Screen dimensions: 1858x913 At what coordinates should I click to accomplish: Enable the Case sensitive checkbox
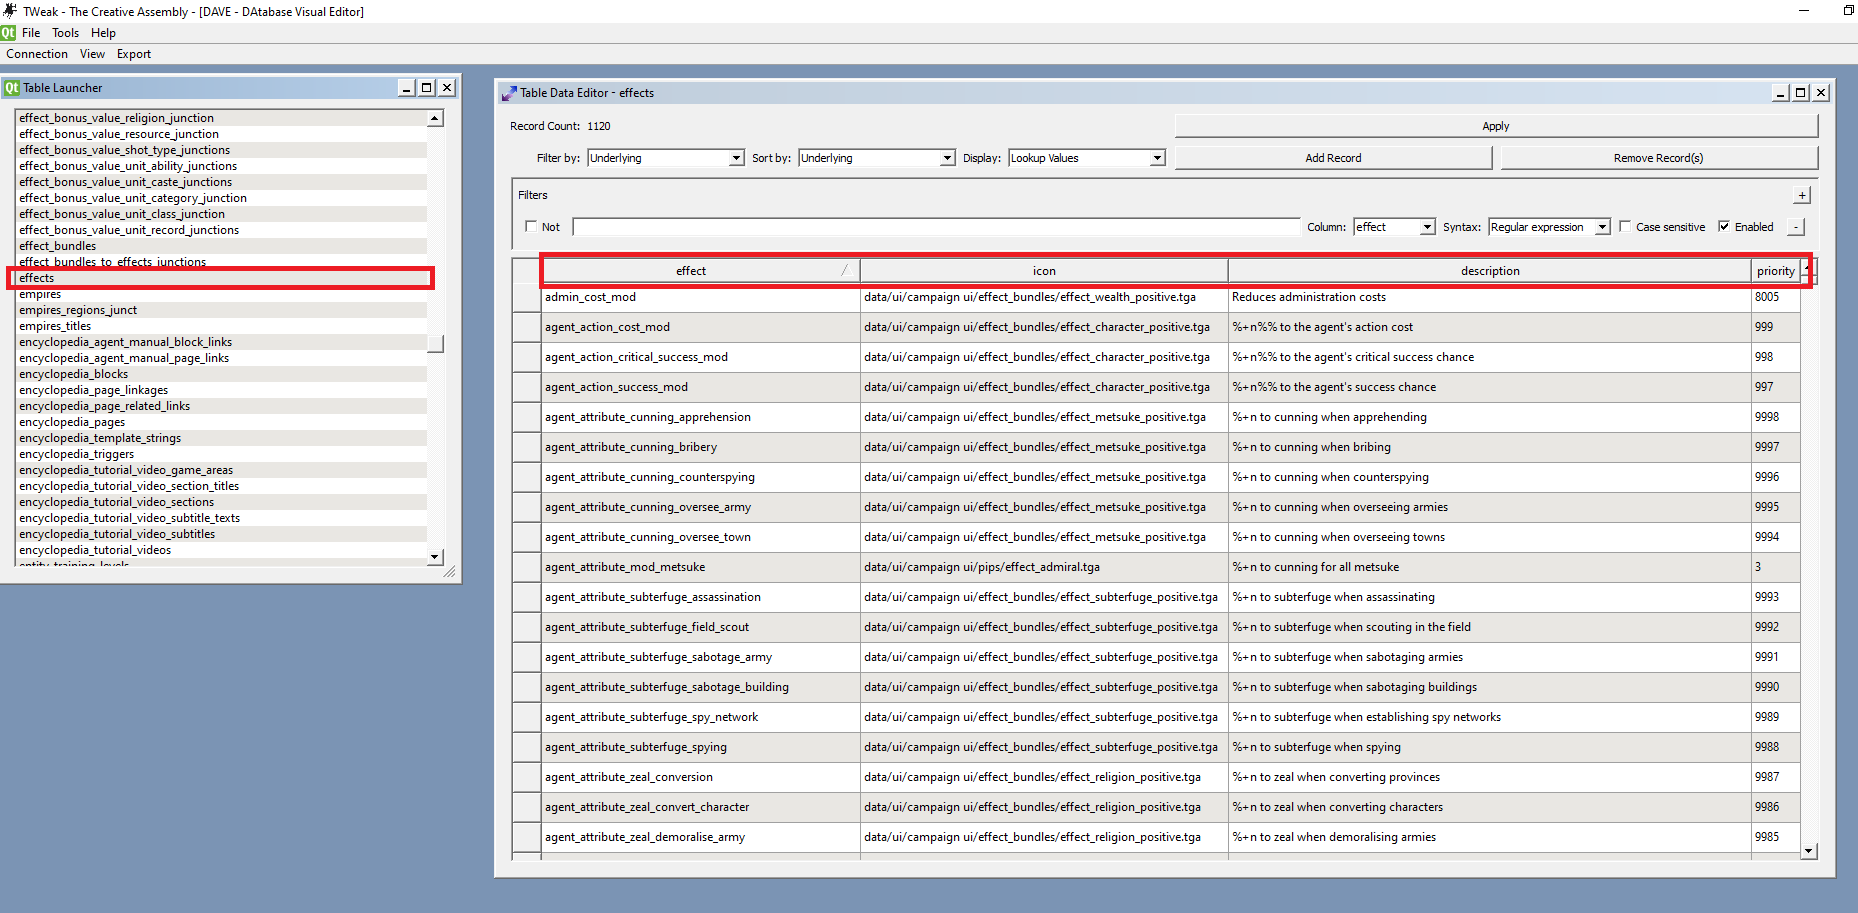pos(1625,227)
